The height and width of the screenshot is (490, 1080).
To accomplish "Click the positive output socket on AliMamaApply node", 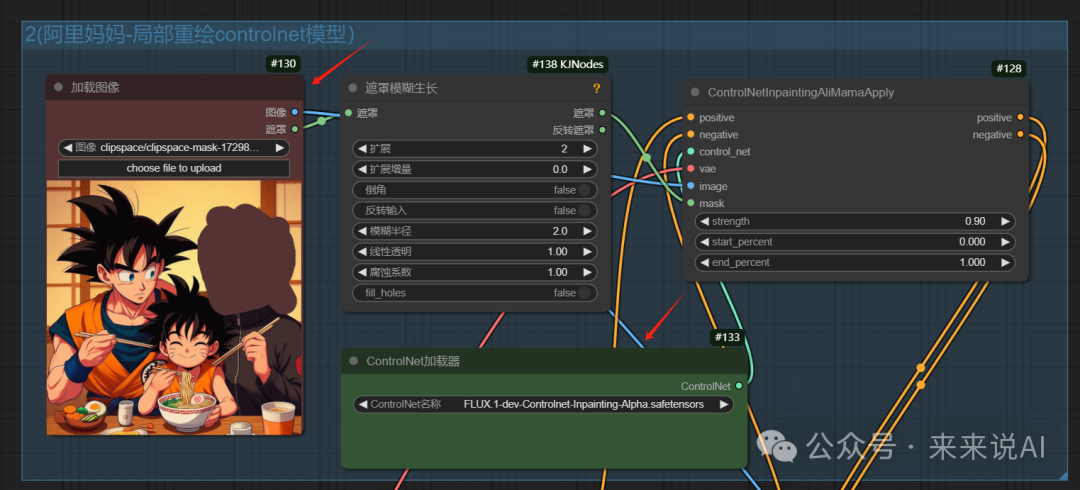I will [1020, 118].
